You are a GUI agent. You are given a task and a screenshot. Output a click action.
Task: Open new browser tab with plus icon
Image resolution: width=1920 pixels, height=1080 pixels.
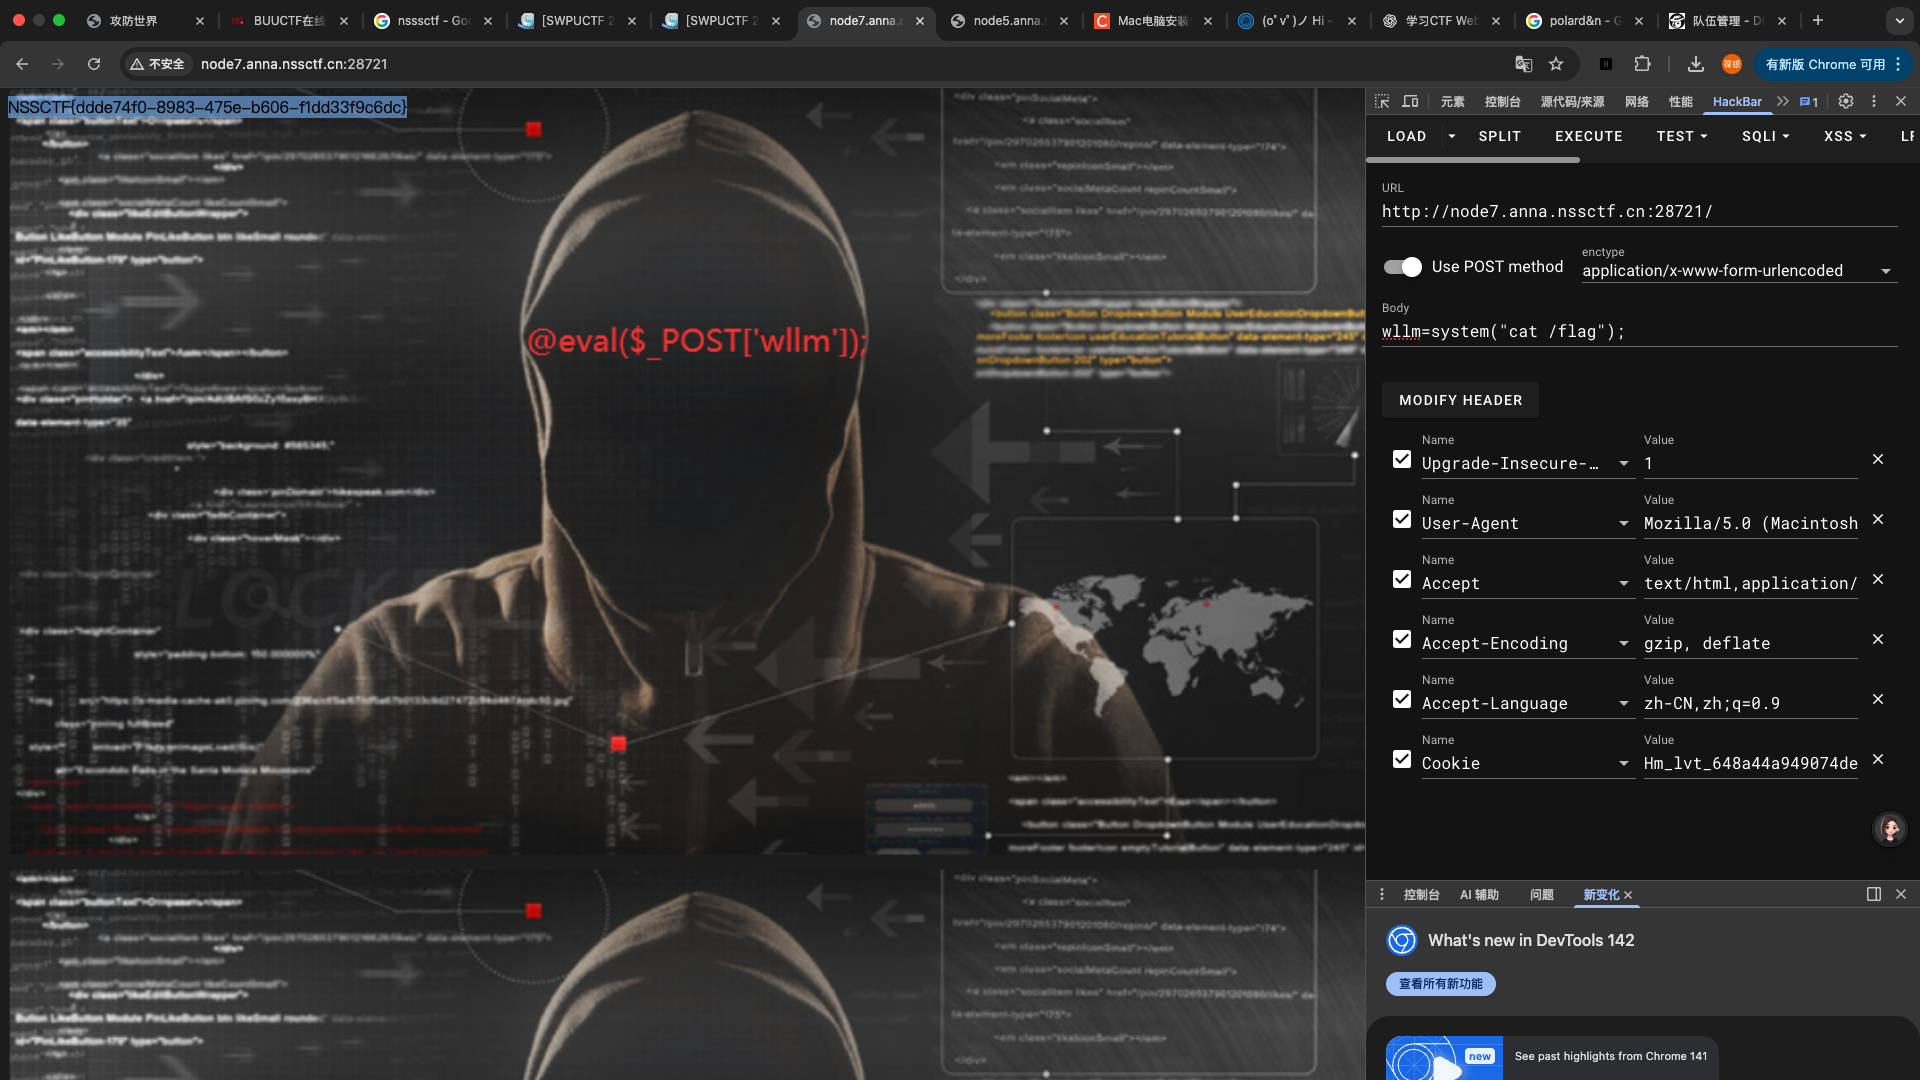click(x=1818, y=20)
